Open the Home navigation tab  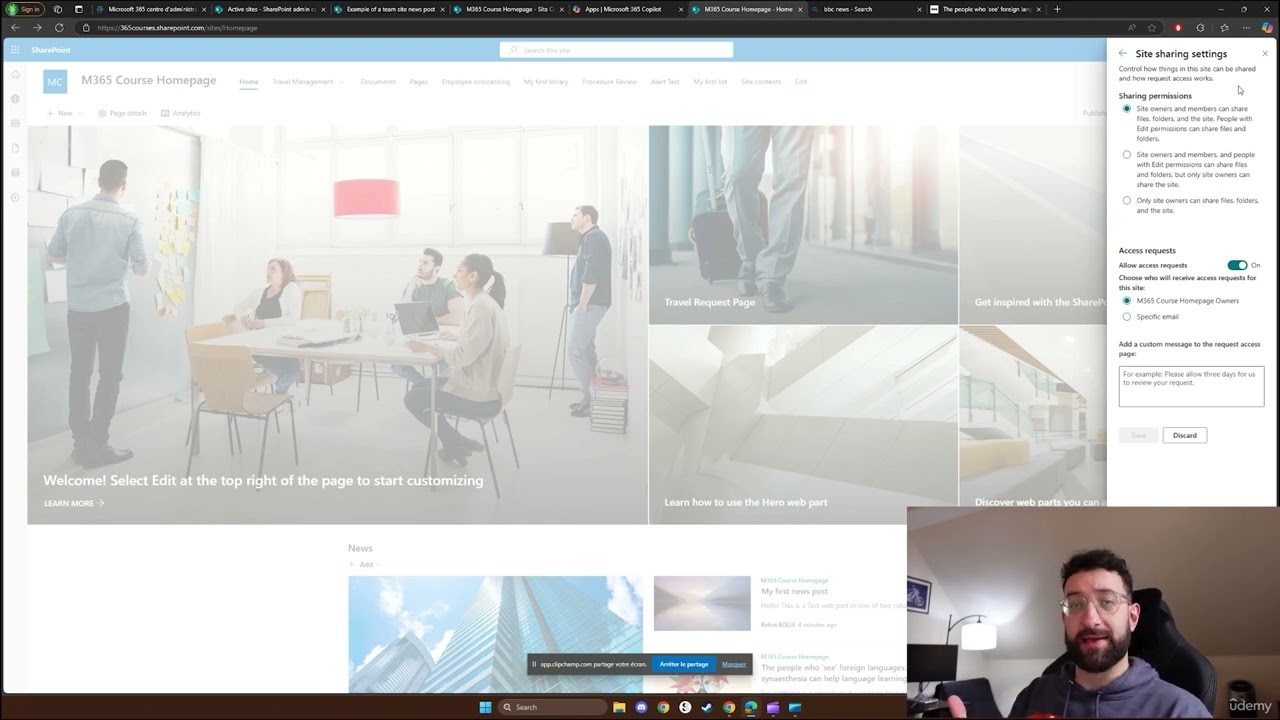point(248,82)
